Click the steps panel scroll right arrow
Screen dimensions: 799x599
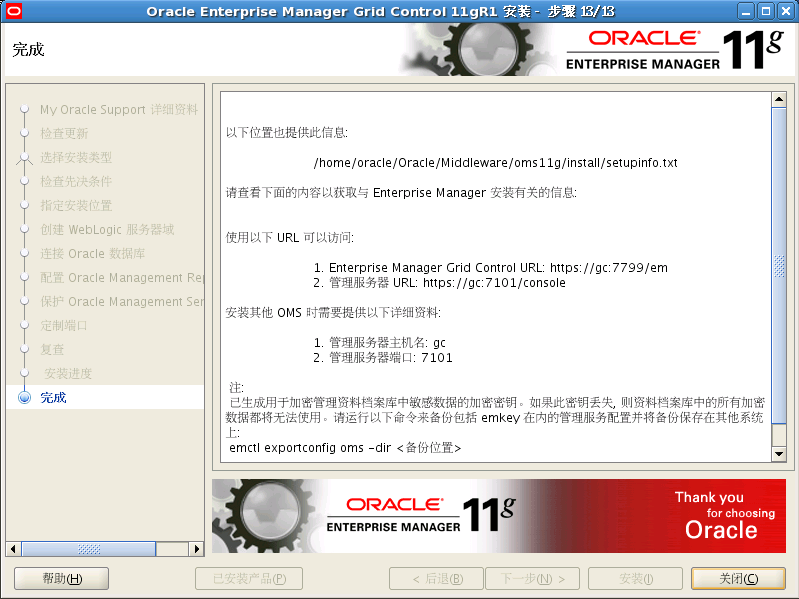(x=196, y=549)
